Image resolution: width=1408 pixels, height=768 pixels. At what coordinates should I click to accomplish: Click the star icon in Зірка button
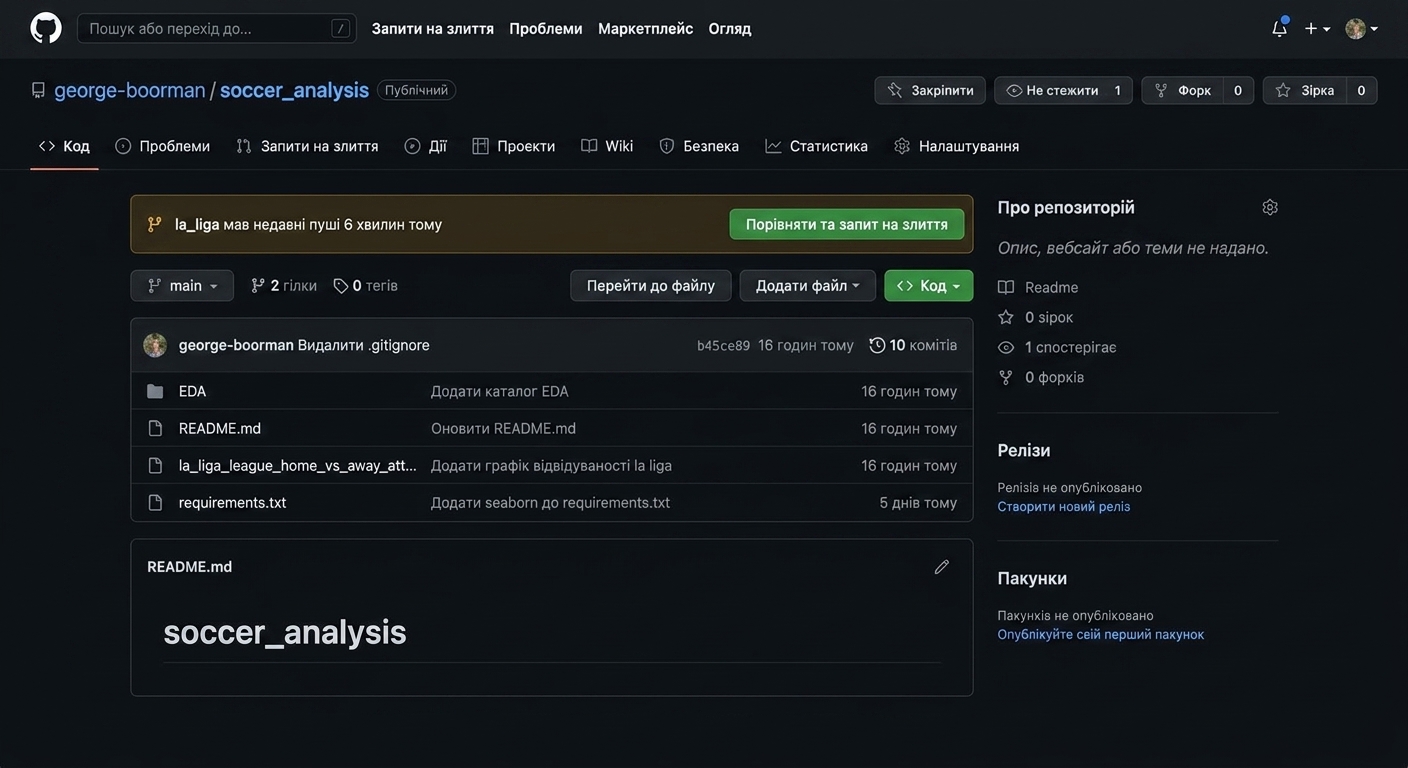pos(1283,90)
